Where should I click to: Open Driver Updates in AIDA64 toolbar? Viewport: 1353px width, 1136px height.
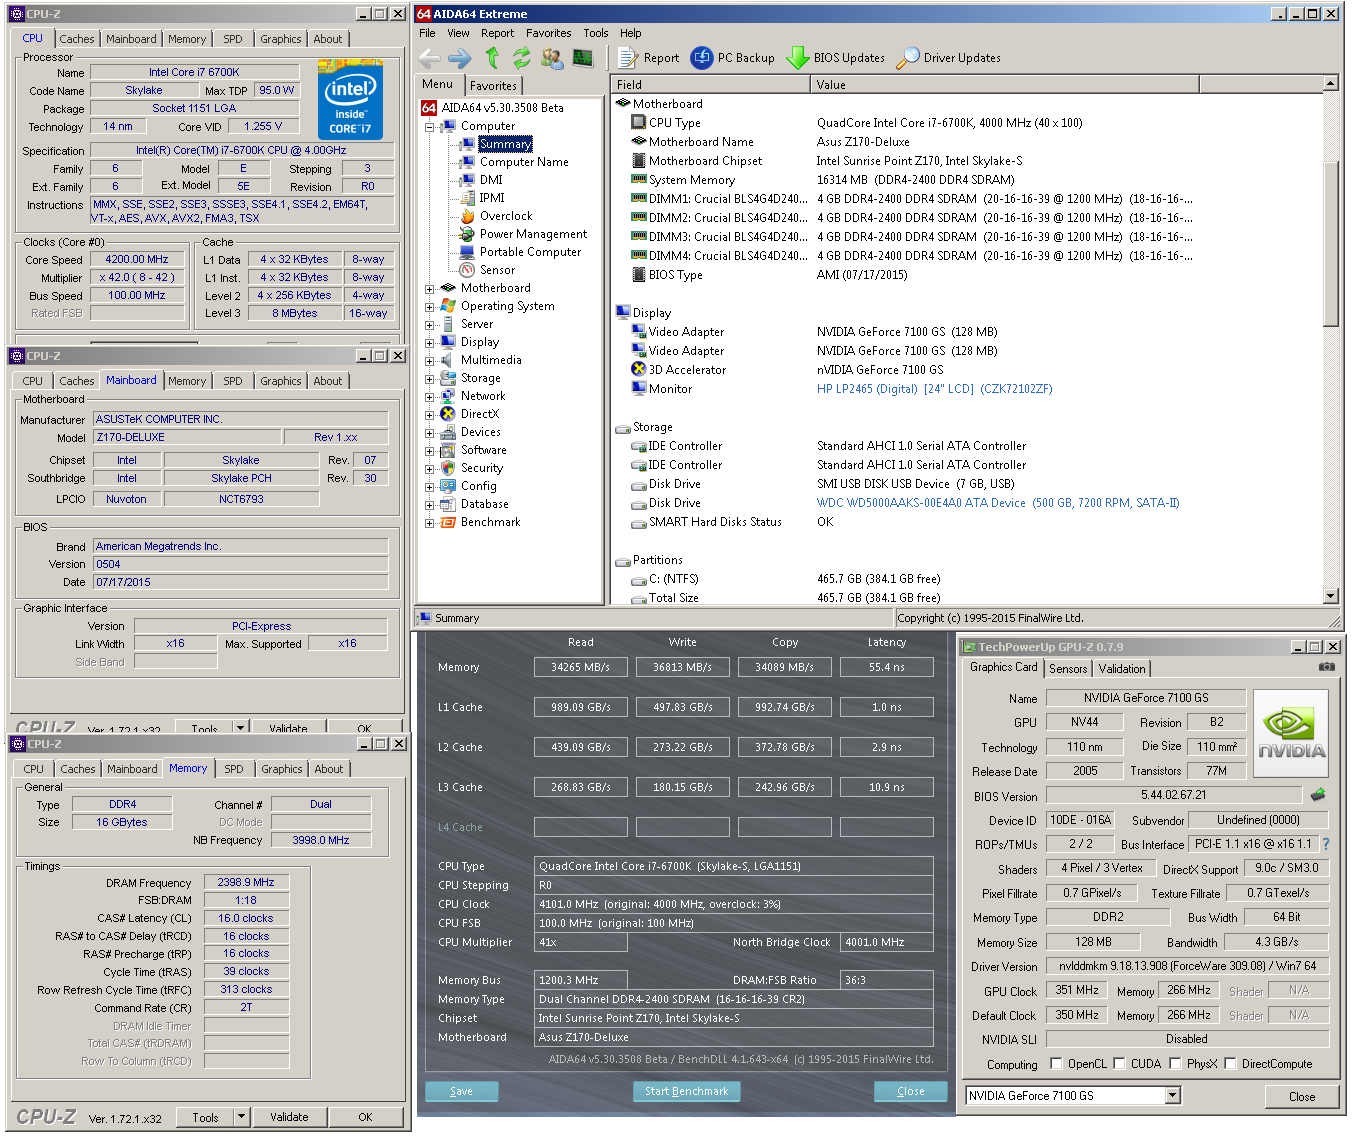pyautogui.click(x=949, y=58)
